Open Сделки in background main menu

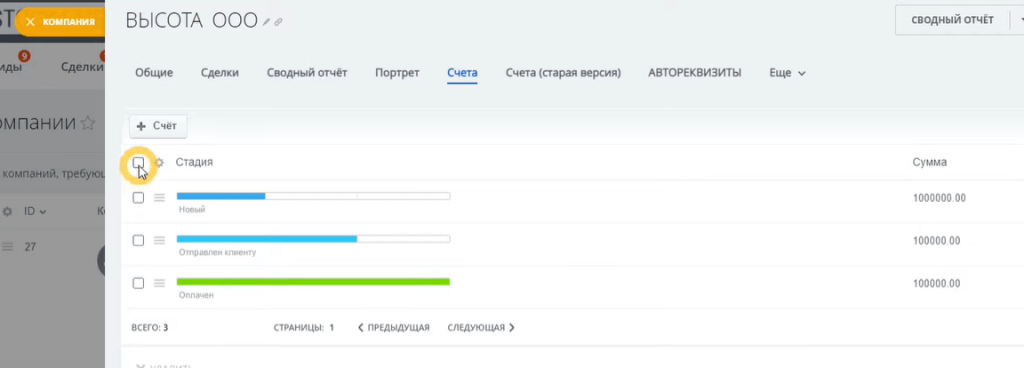[82, 67]
